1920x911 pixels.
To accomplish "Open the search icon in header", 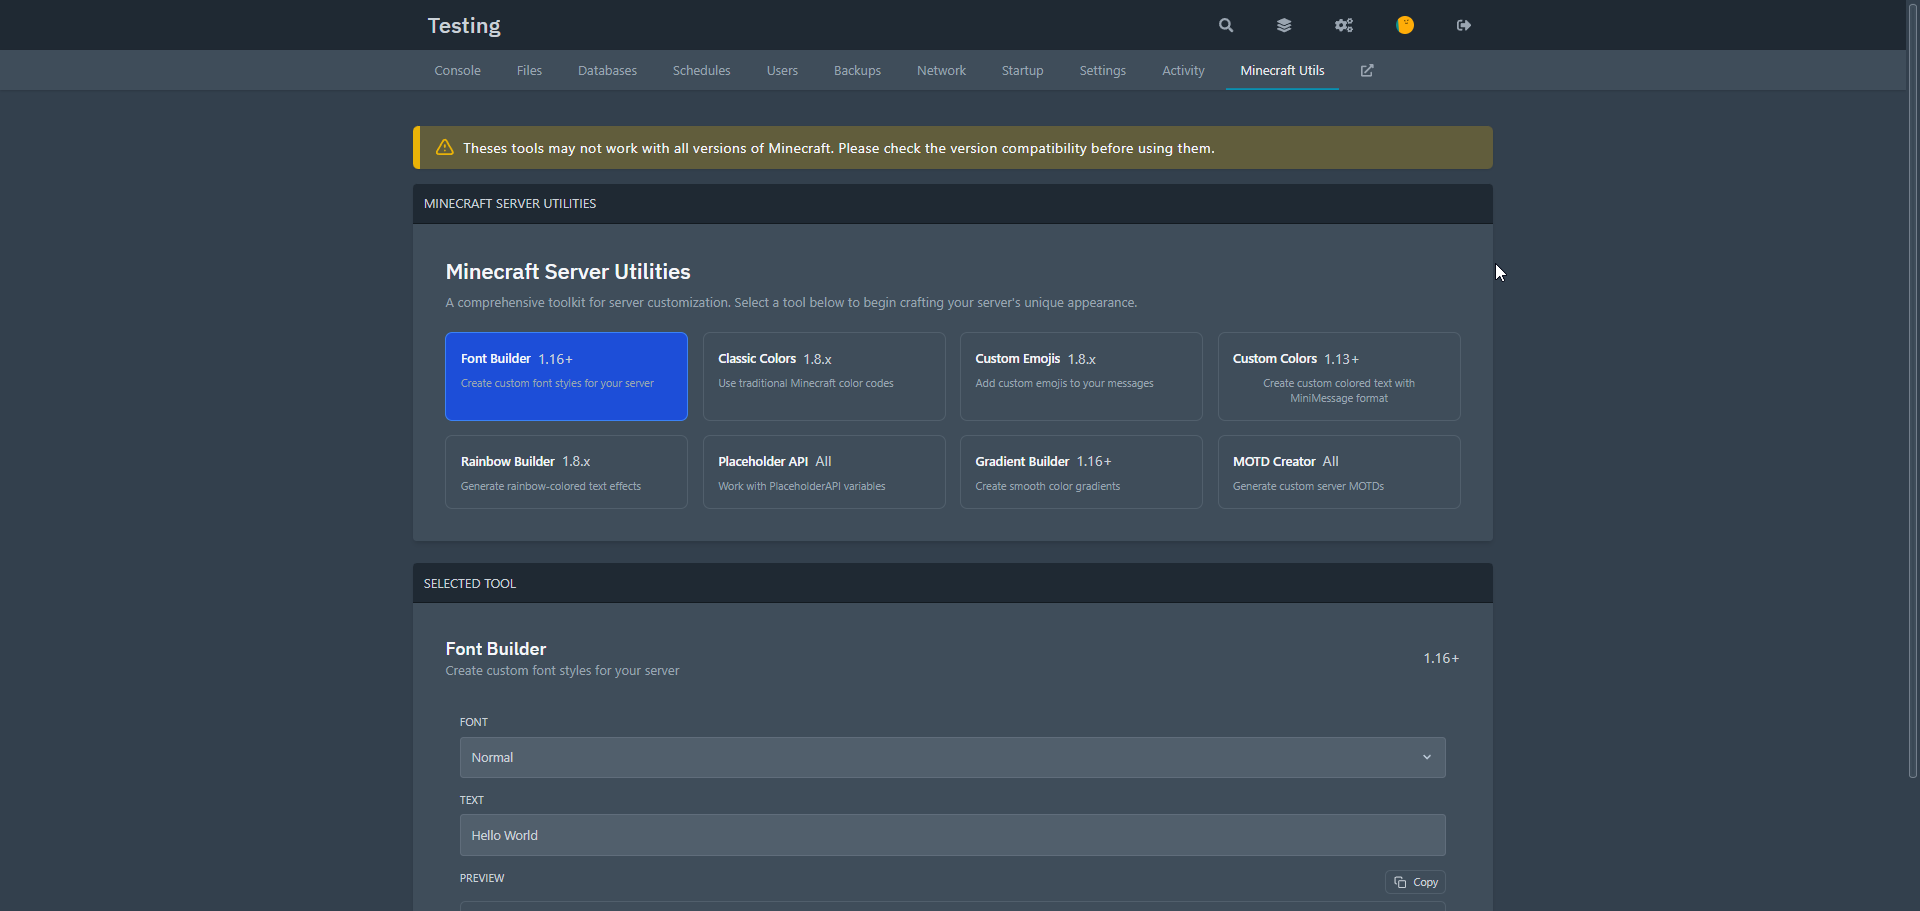I will [x=1225, y=25].
